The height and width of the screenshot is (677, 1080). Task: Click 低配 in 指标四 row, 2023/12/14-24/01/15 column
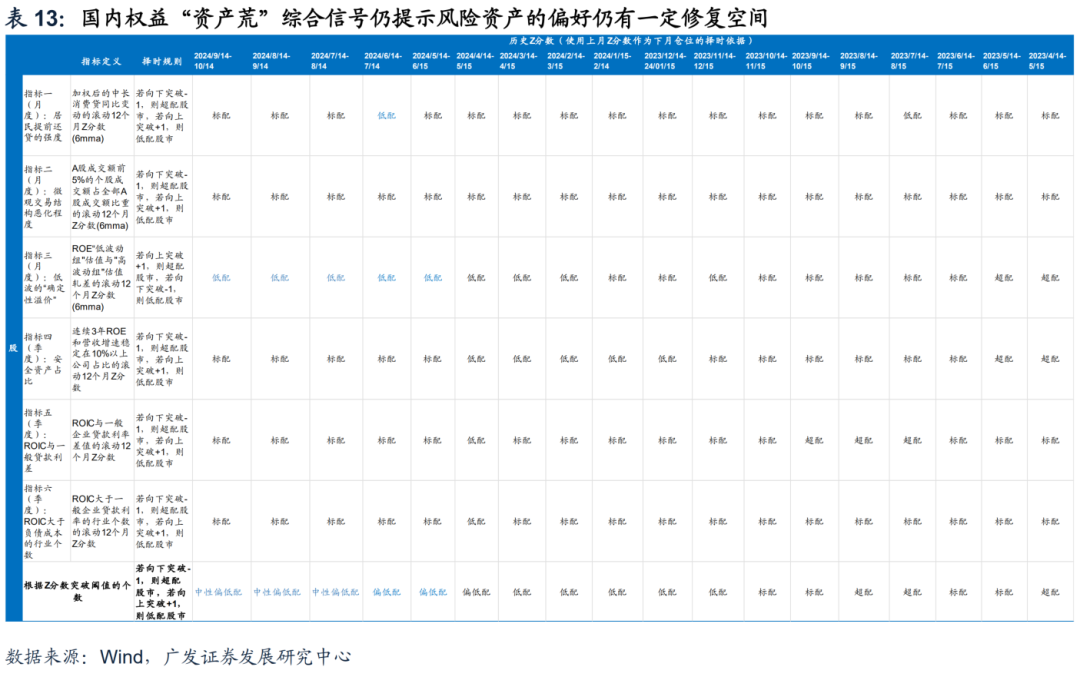667,359
